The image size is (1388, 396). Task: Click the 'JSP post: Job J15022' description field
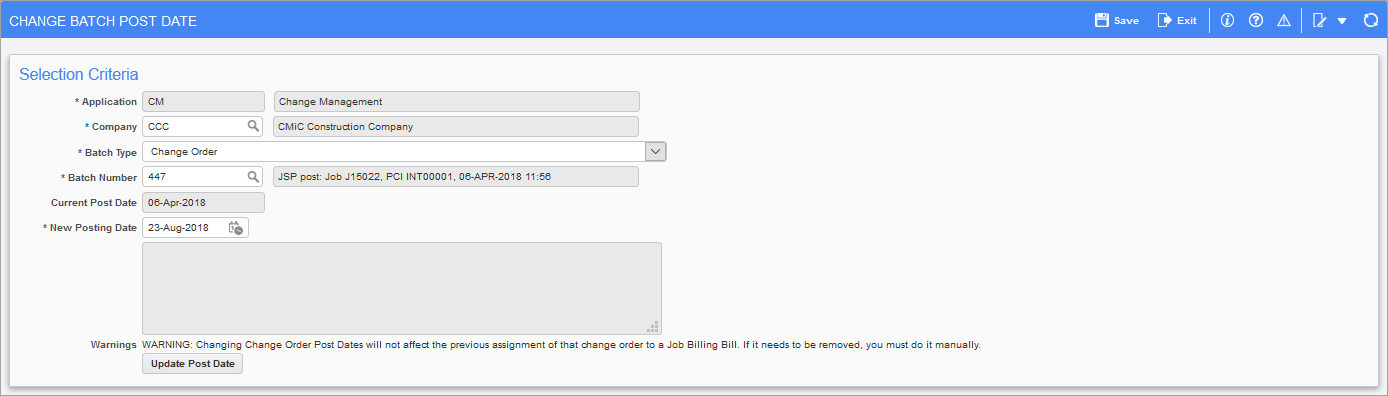click(x=457, y=177)
